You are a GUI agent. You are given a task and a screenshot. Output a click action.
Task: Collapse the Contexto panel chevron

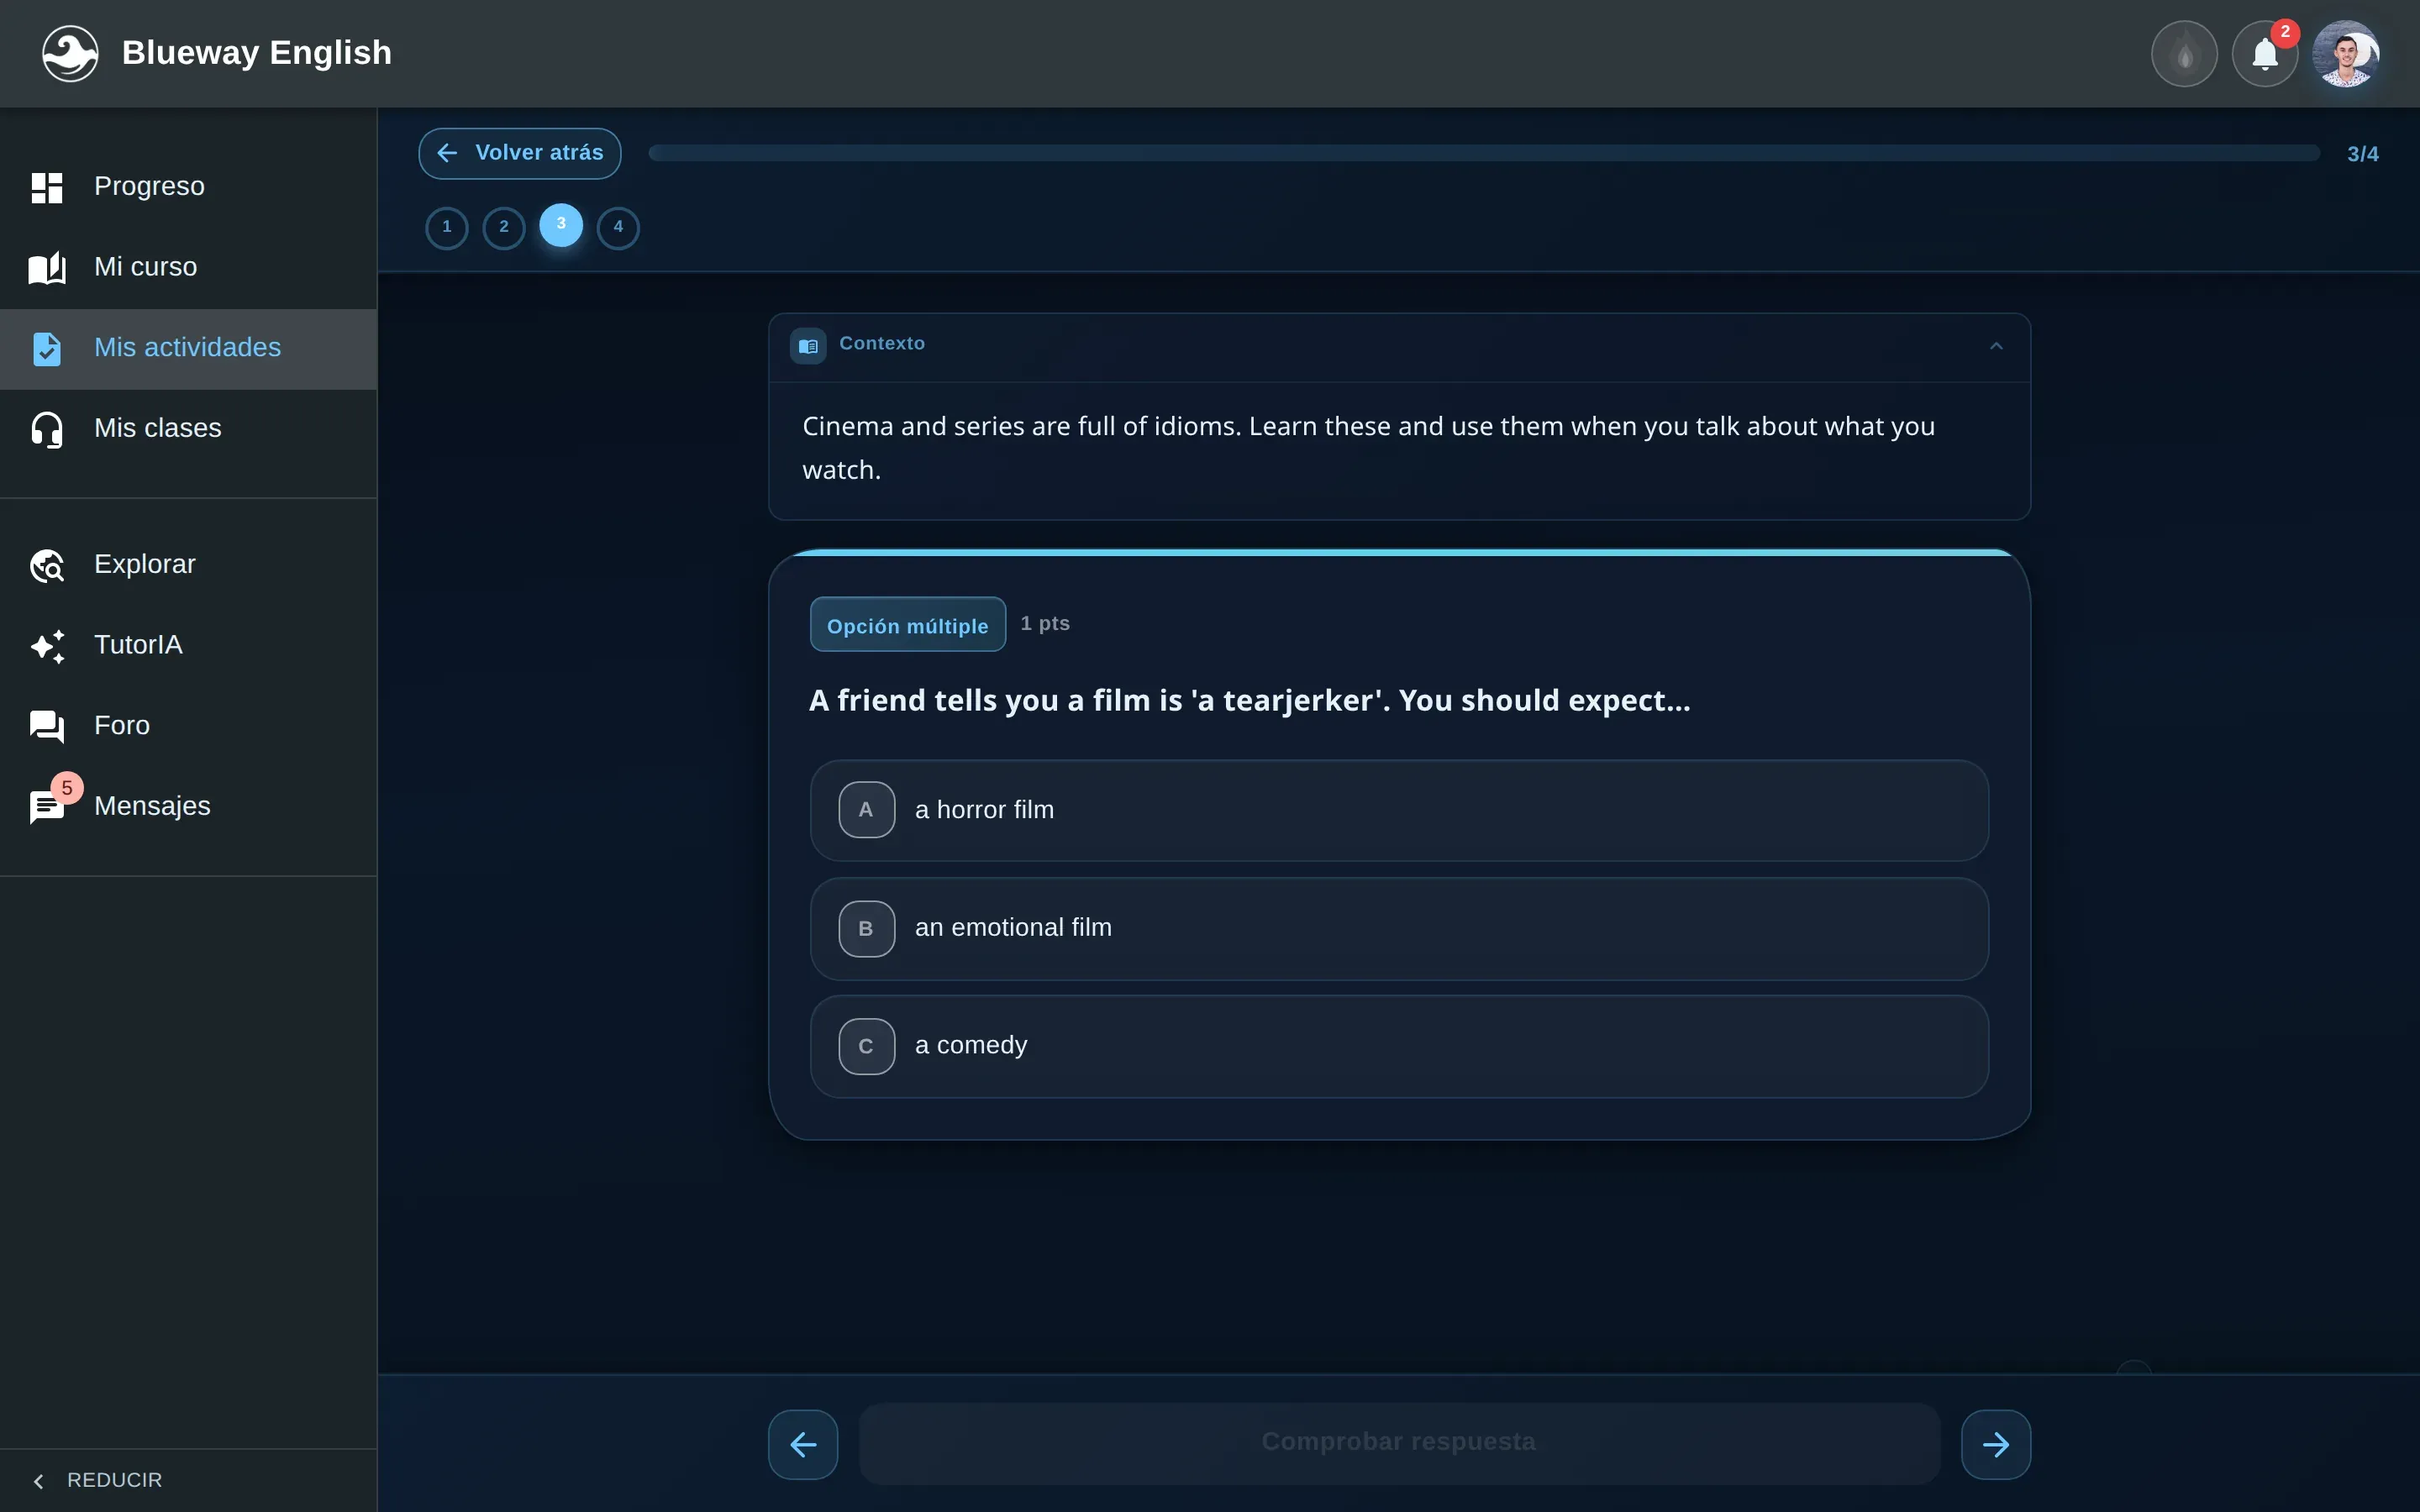[1996, 346]
